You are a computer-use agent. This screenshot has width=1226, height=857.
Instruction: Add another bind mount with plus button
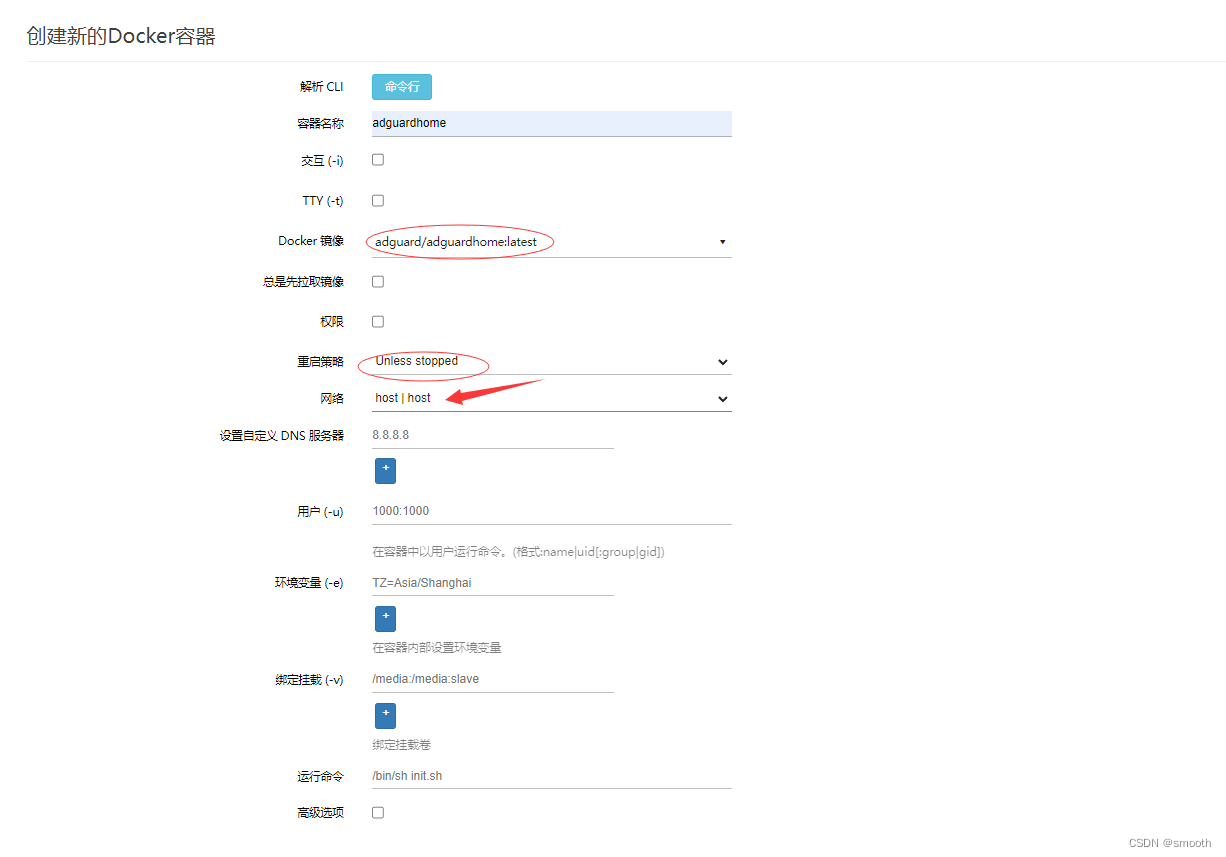pyautogui.click(x=385, y=715)
